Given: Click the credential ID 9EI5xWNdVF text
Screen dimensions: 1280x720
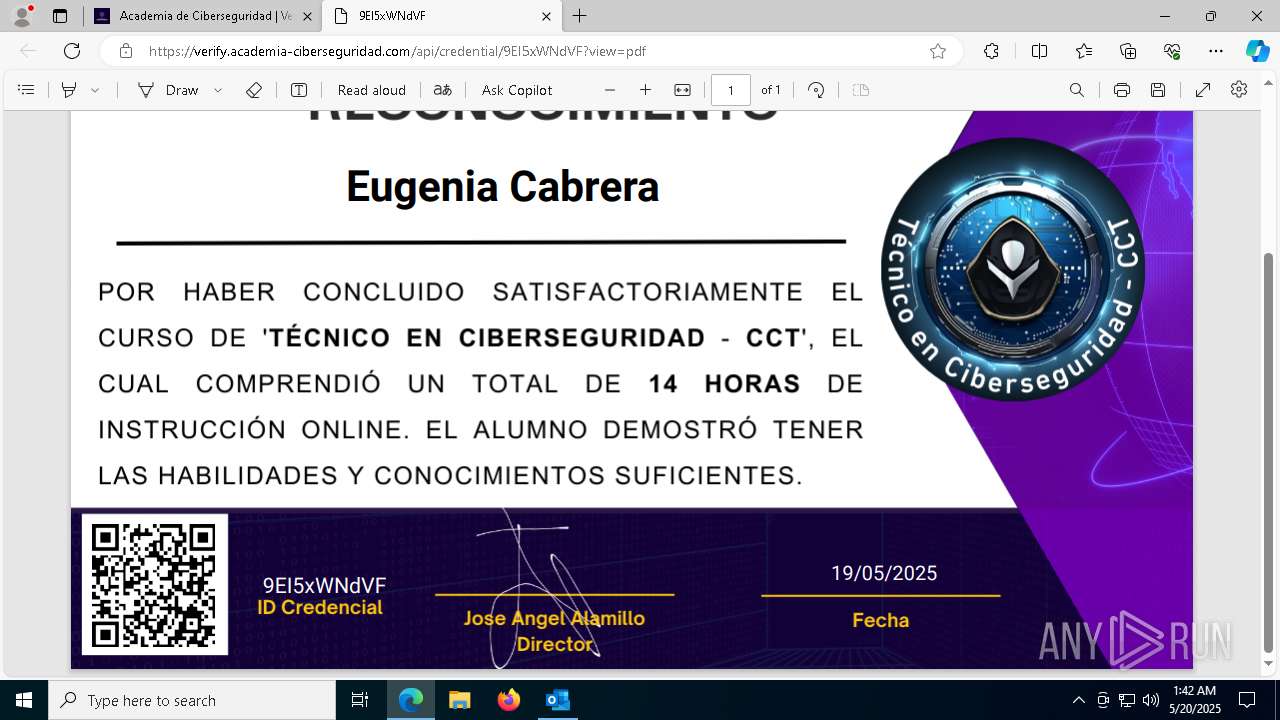Looking at the screenshot, I should 324,586.
